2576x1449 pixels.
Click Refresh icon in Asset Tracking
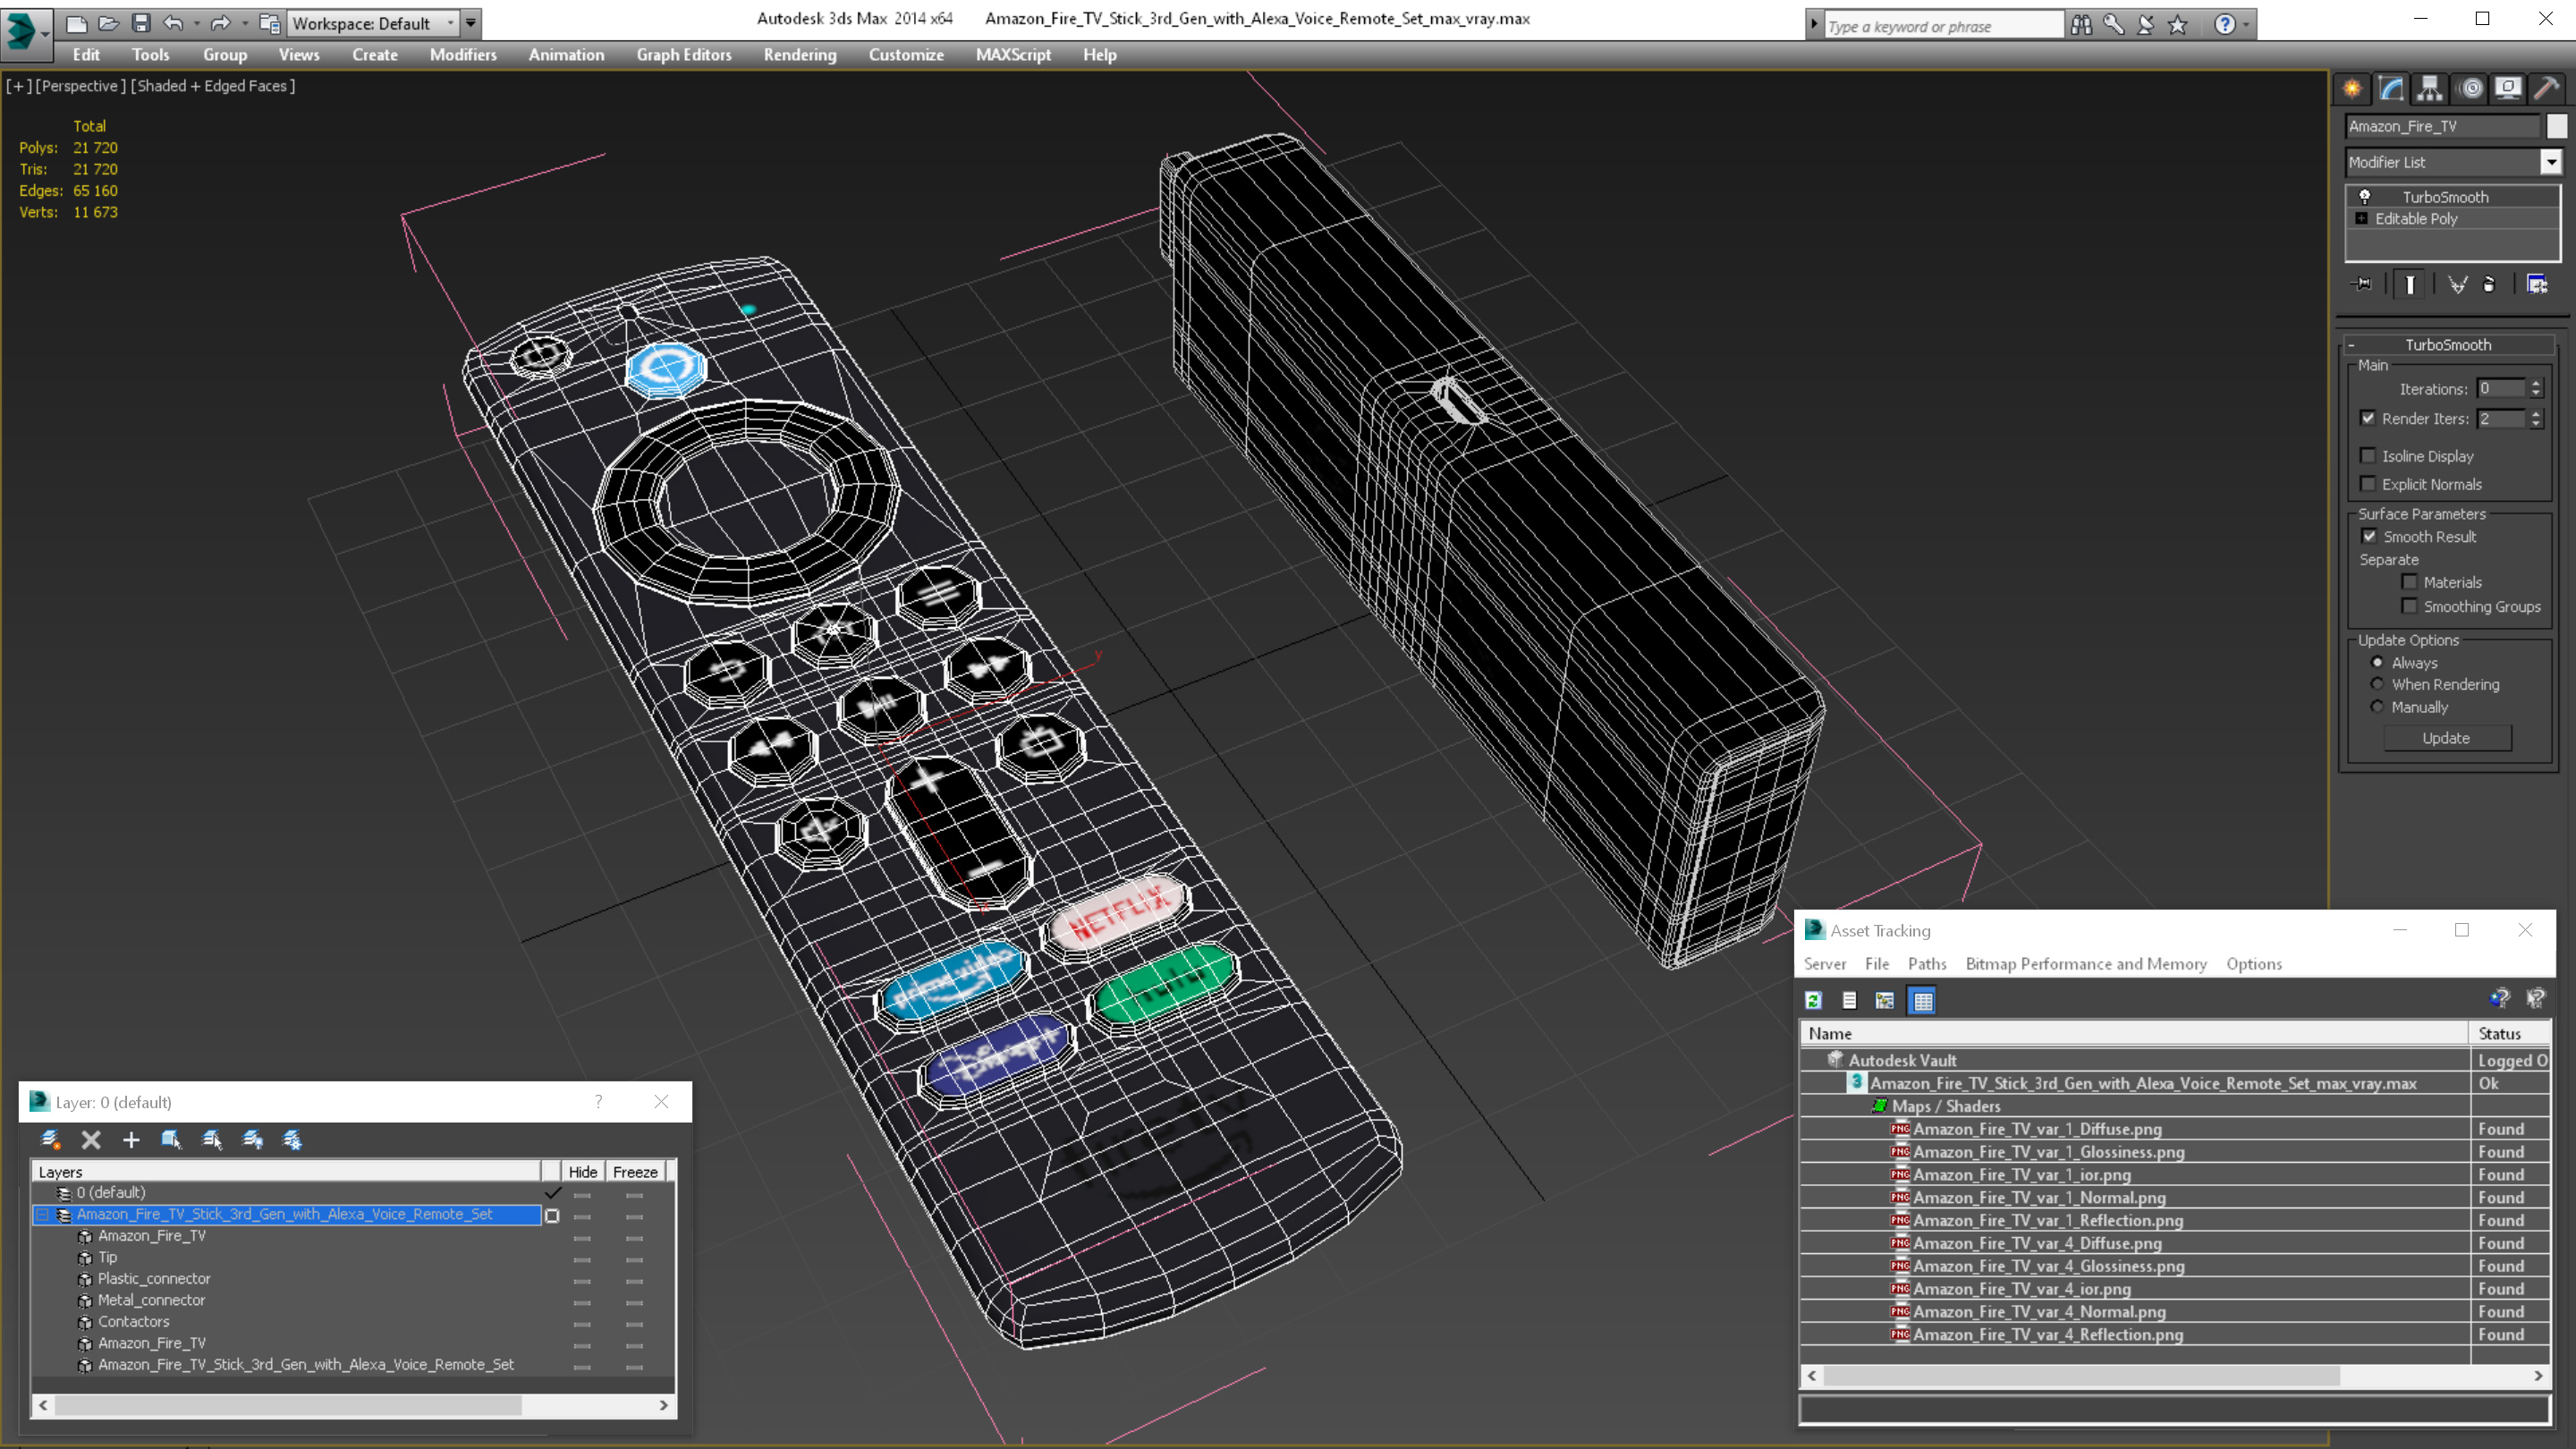click(x=1813, y=1000)
